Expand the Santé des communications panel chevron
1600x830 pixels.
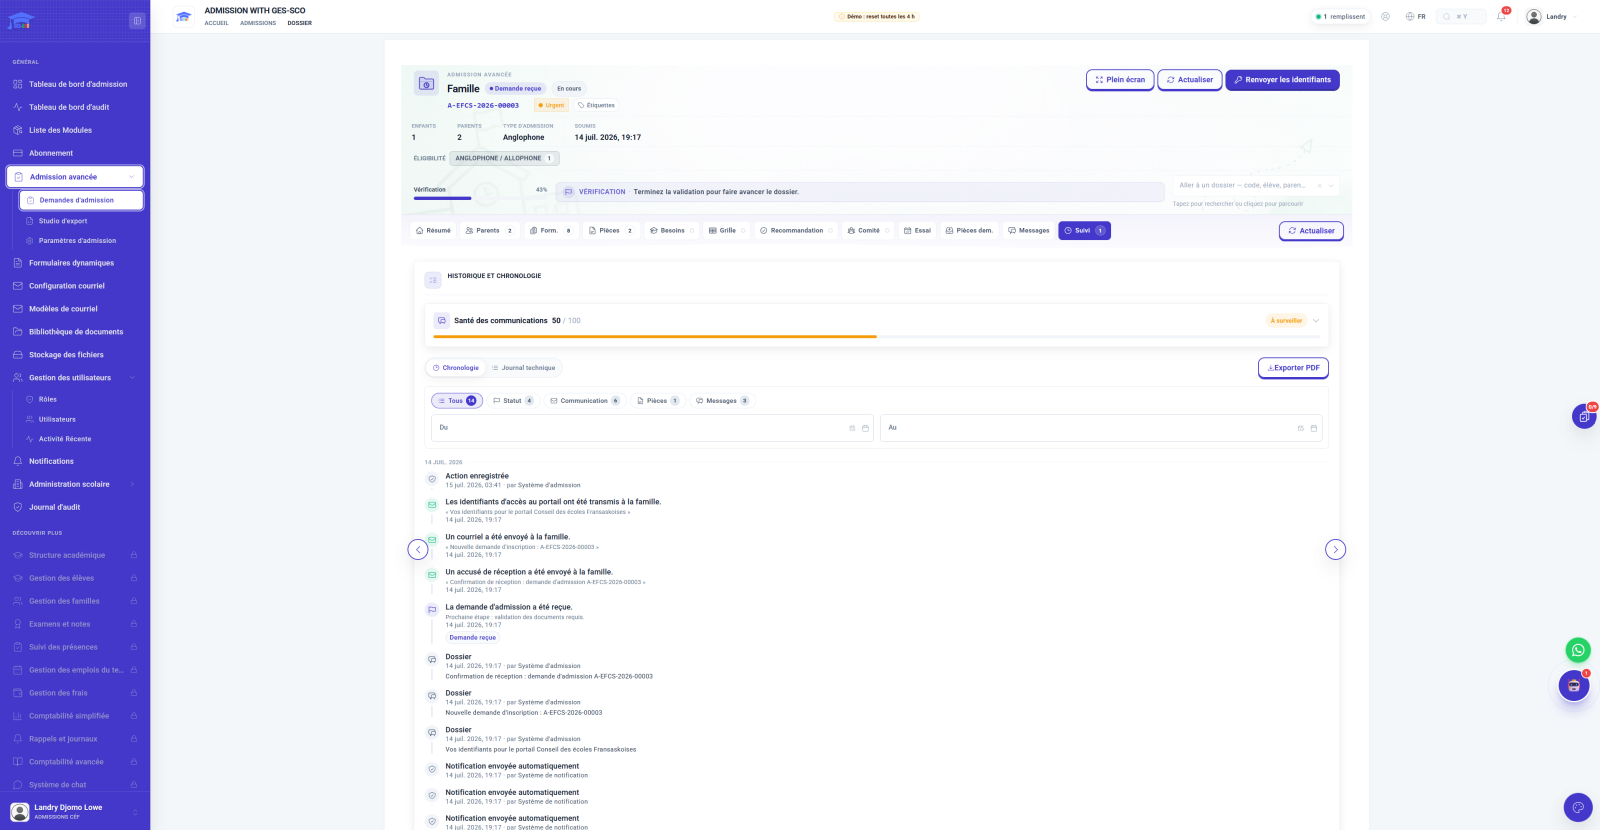tap(1316, 321)
